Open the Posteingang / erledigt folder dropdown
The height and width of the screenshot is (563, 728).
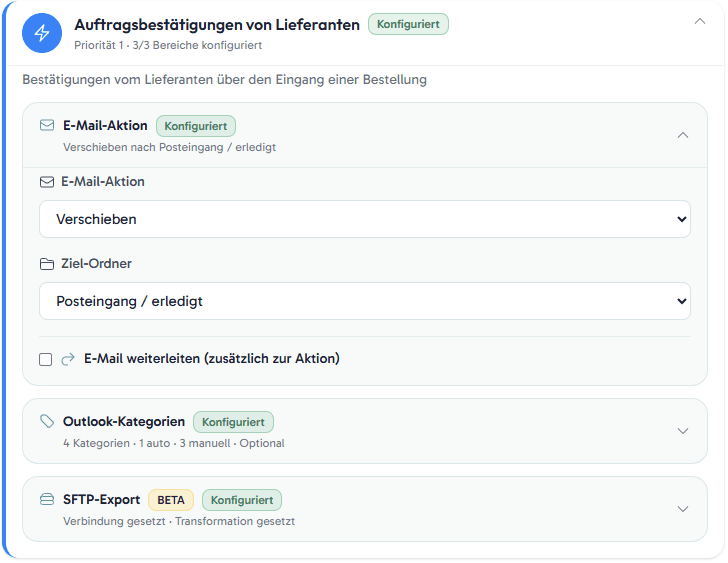[365, 301]
